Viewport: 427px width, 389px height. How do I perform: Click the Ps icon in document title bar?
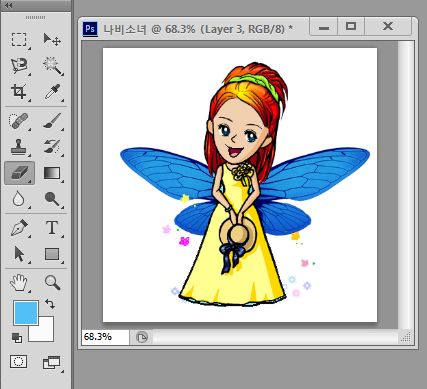[90, 29]
